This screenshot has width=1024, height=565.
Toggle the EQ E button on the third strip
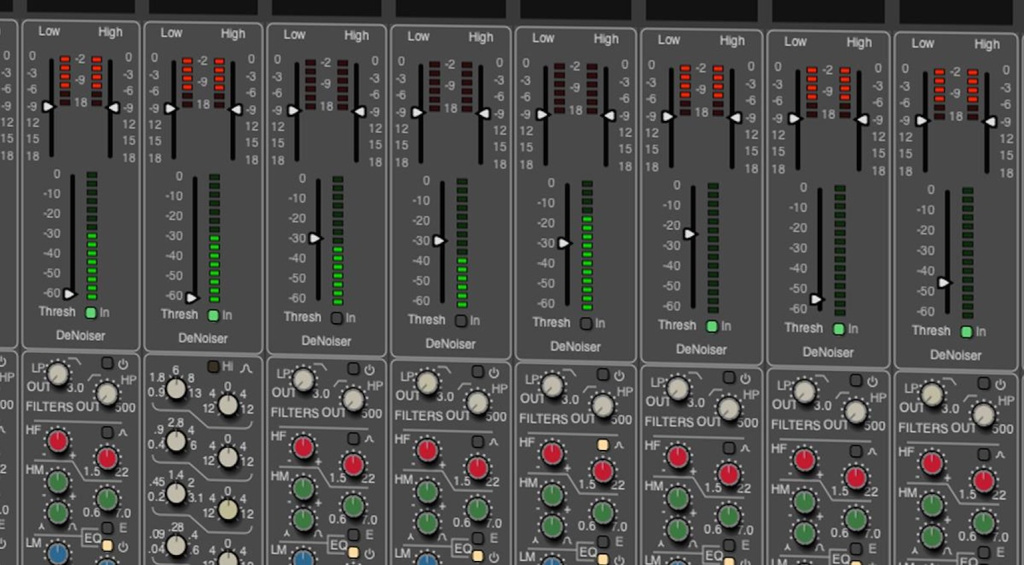tap(353, 535)
